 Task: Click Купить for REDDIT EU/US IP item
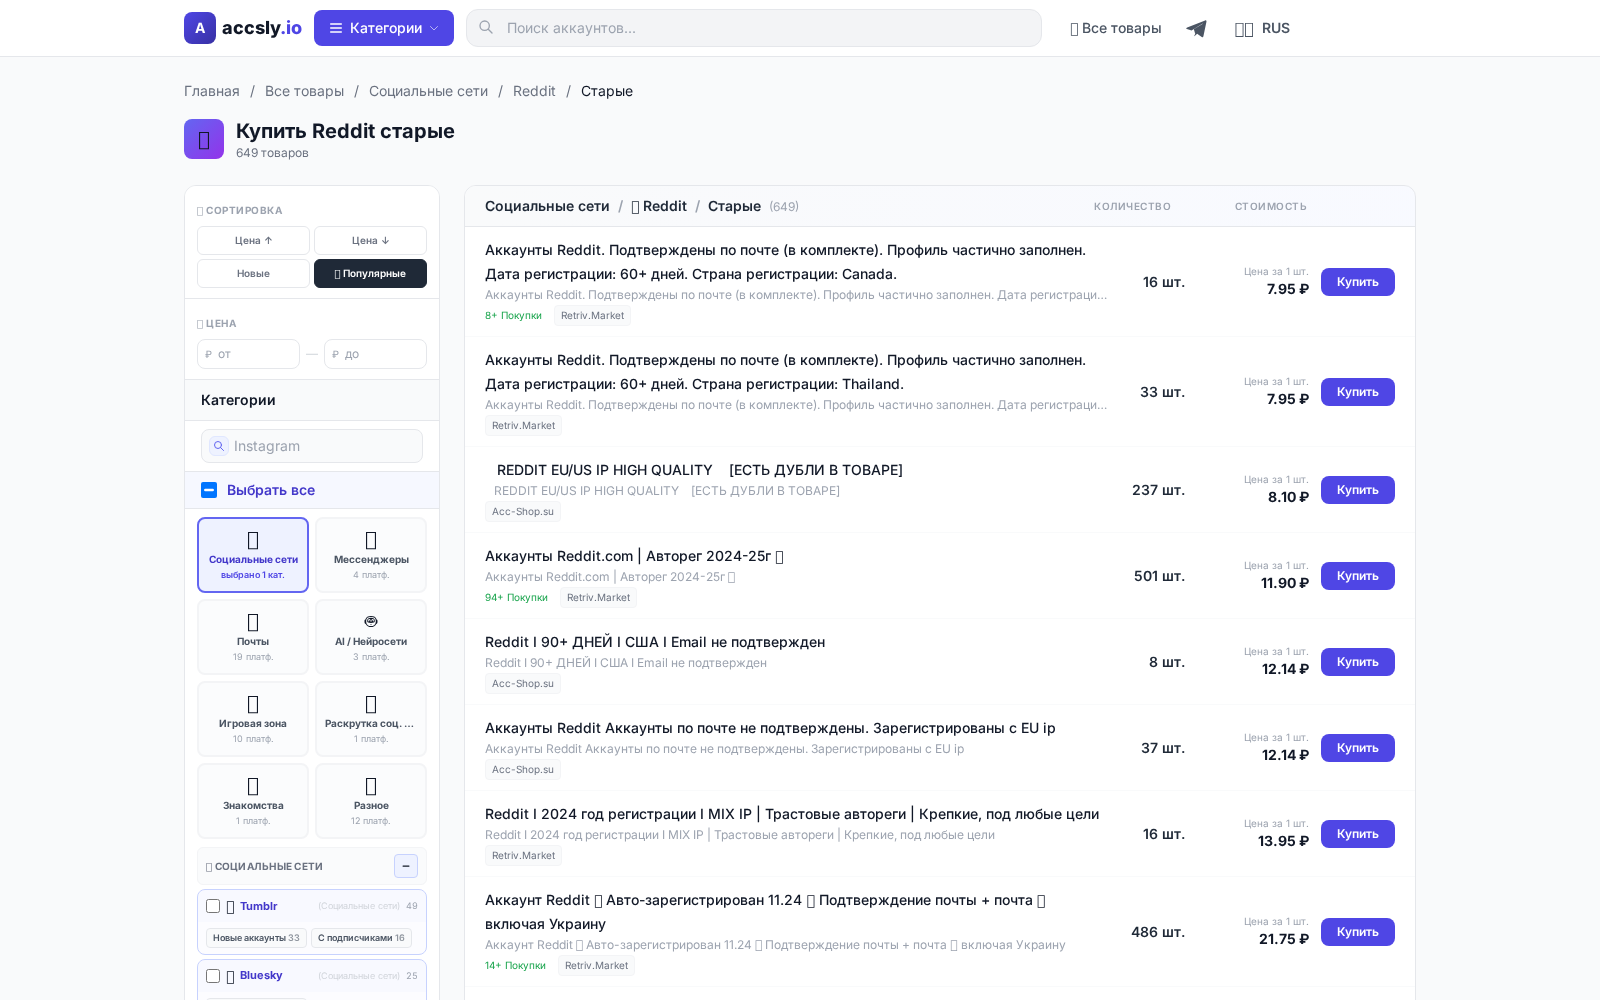pos(1358,490)
